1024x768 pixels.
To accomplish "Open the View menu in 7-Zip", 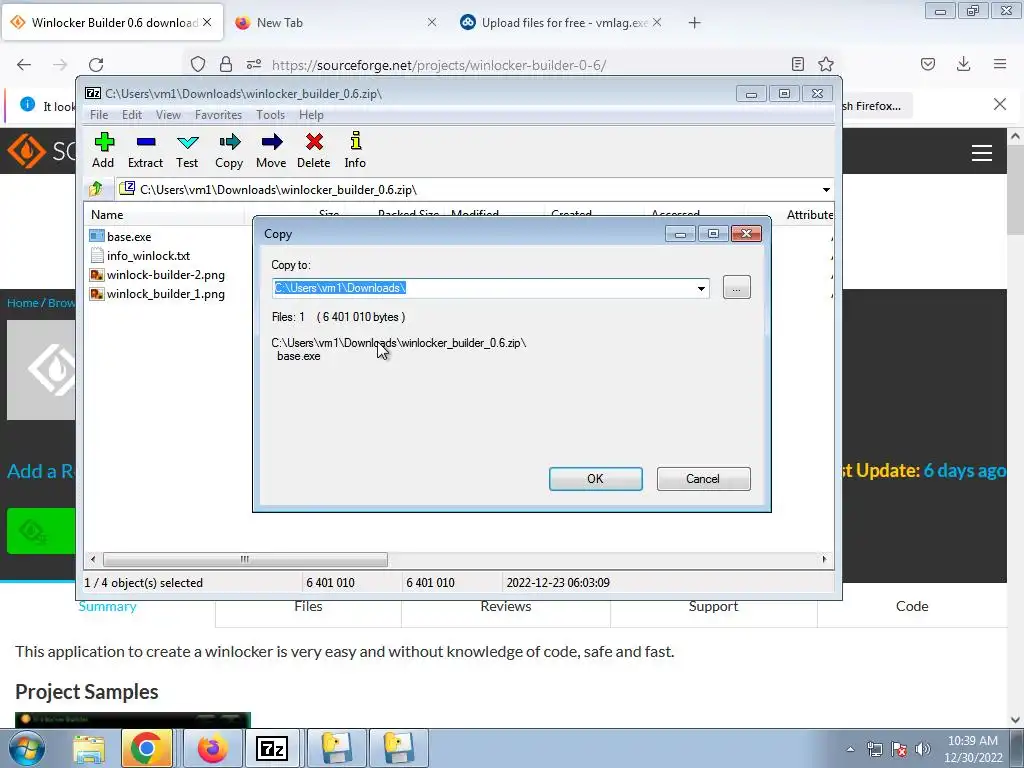I will pos(168,115).
